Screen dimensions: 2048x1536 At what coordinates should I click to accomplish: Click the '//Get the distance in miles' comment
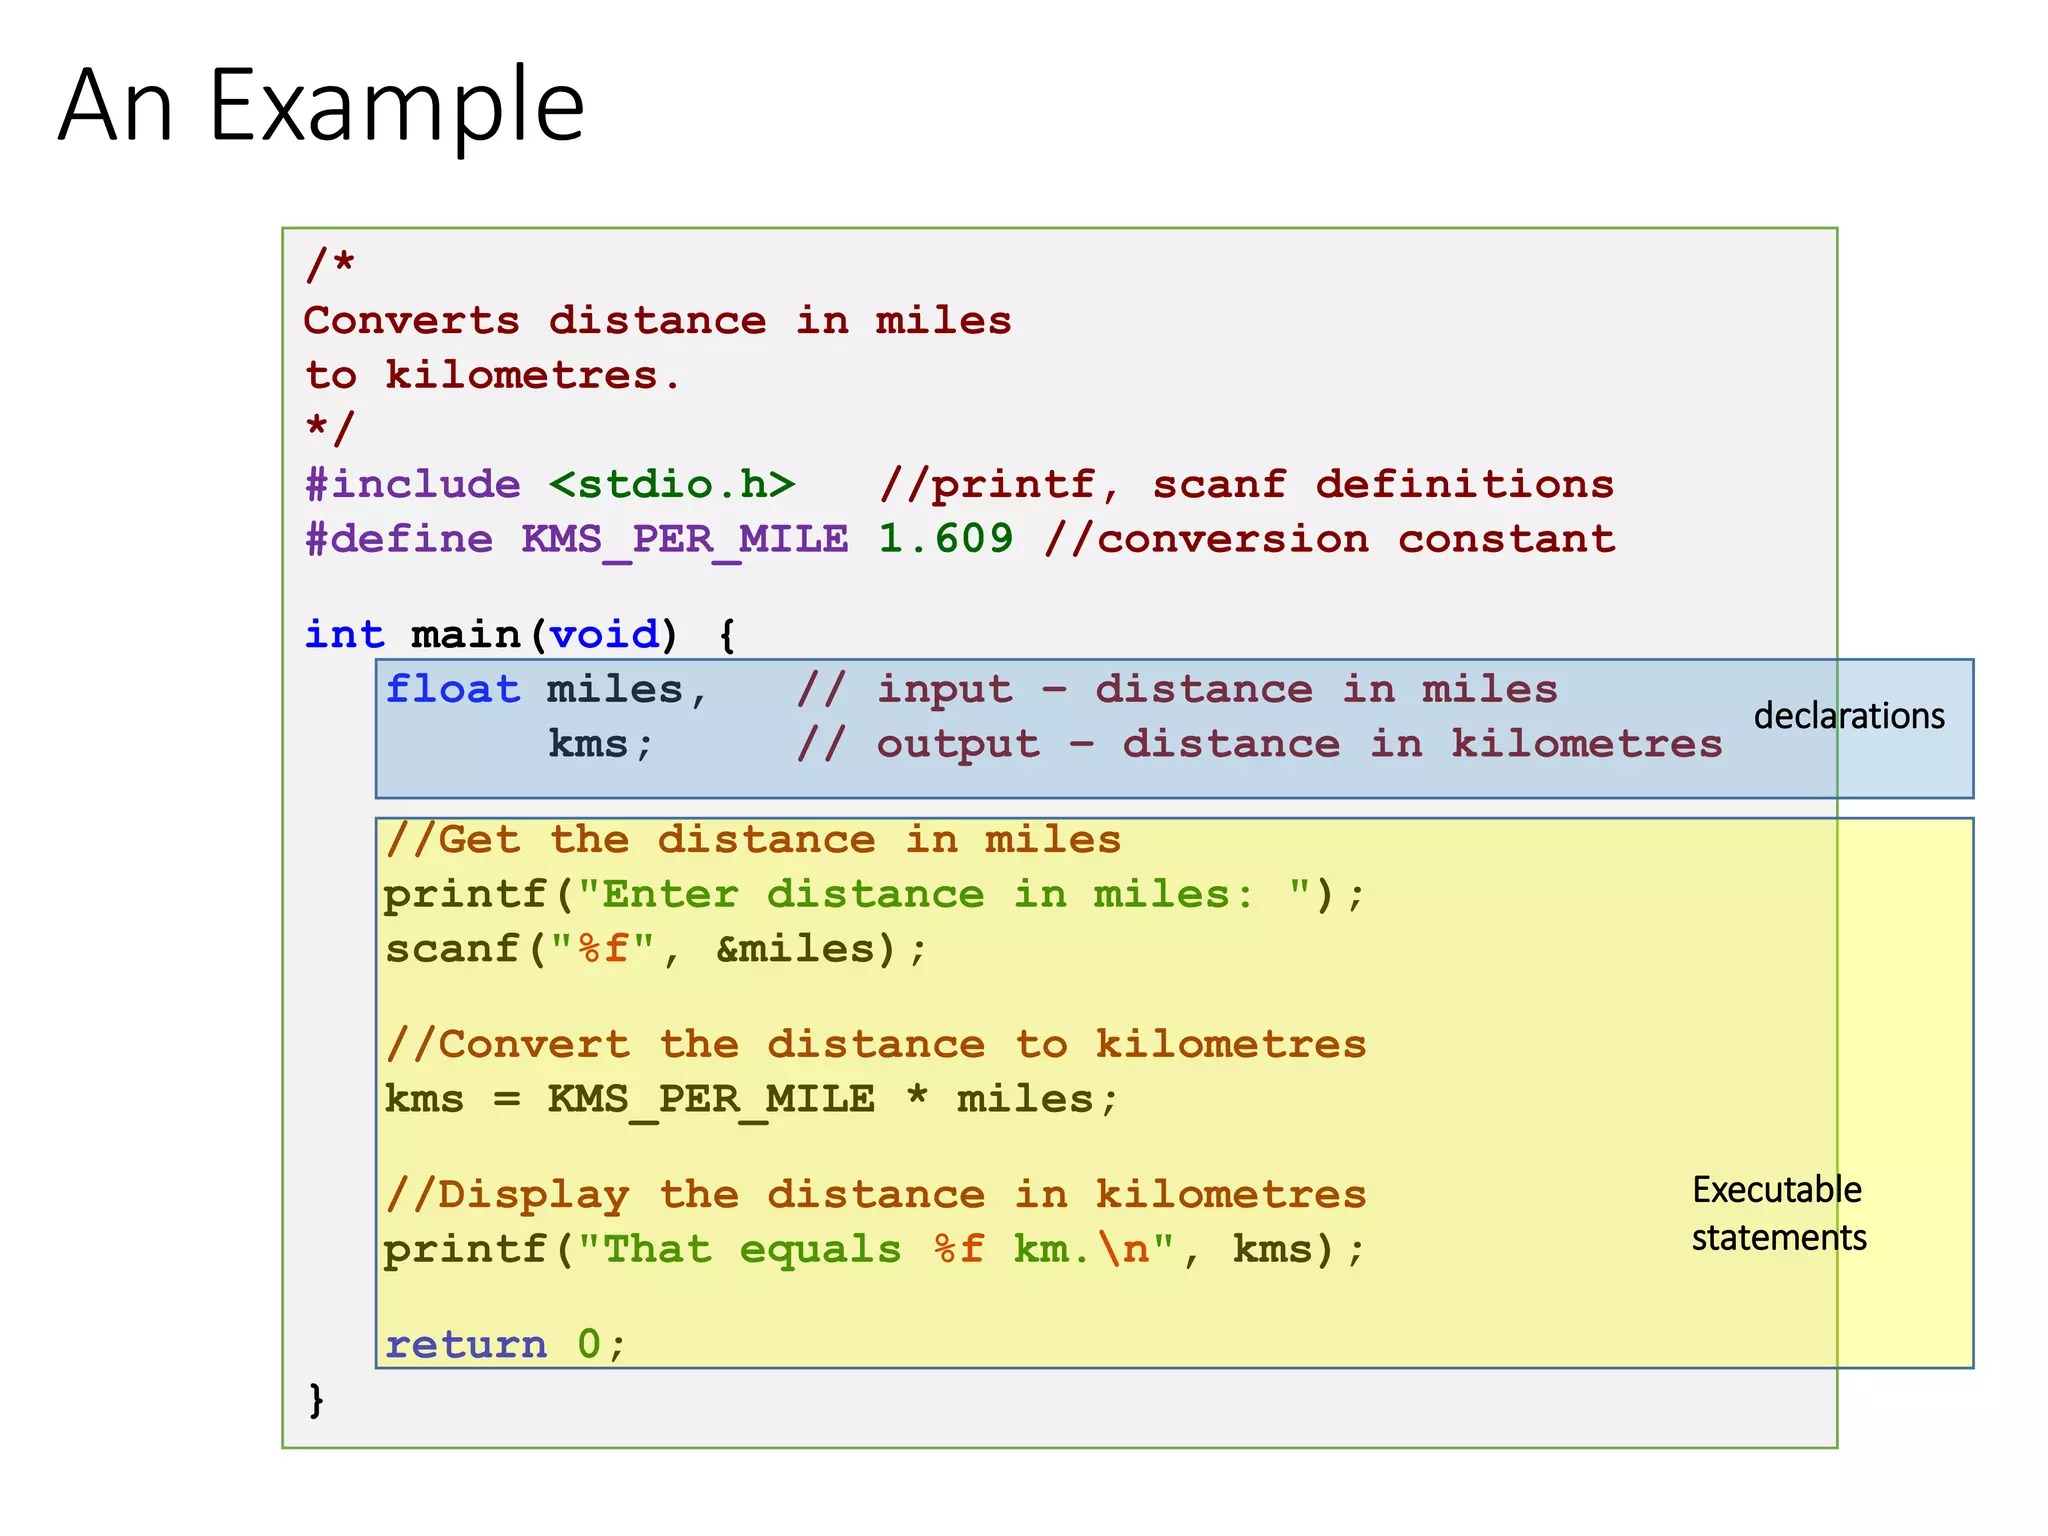753,840
